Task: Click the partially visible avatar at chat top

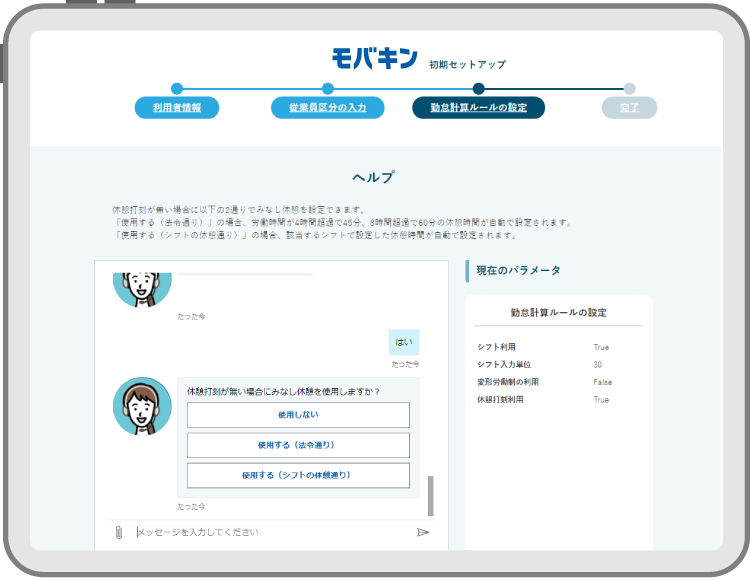Action: pos(142,289)
